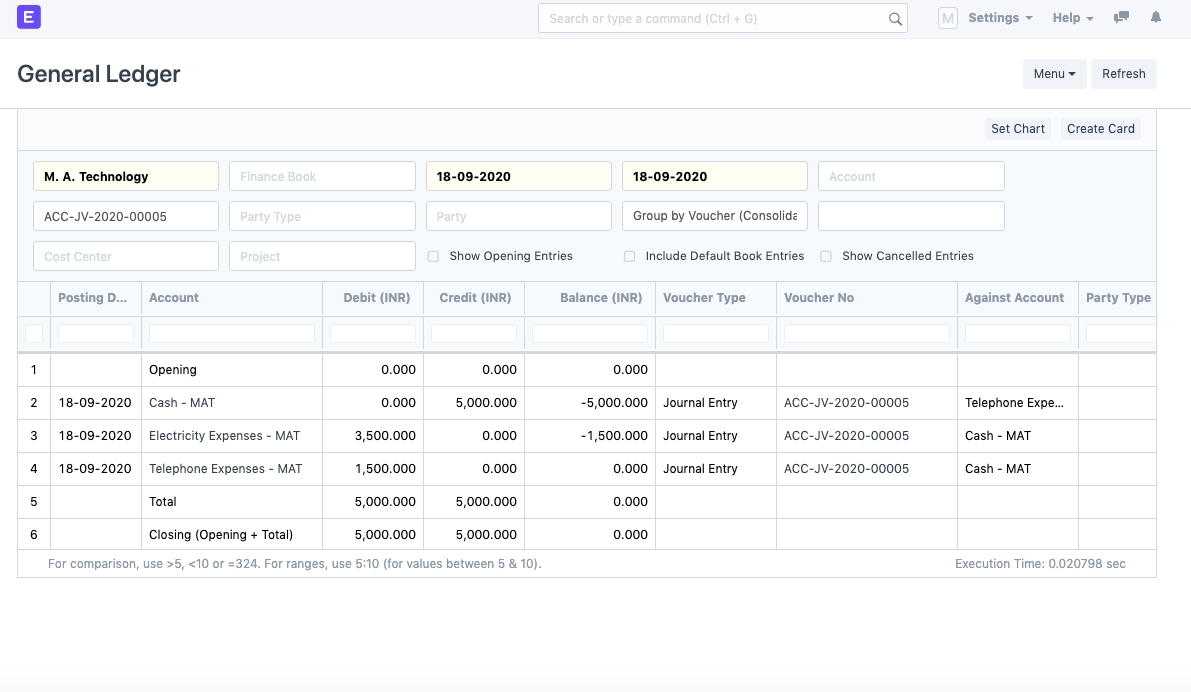Viewport: 1191px width, 692px height.
Task: Click the Create Card button
Action: pyautogui.click(x=1100, y=129)
